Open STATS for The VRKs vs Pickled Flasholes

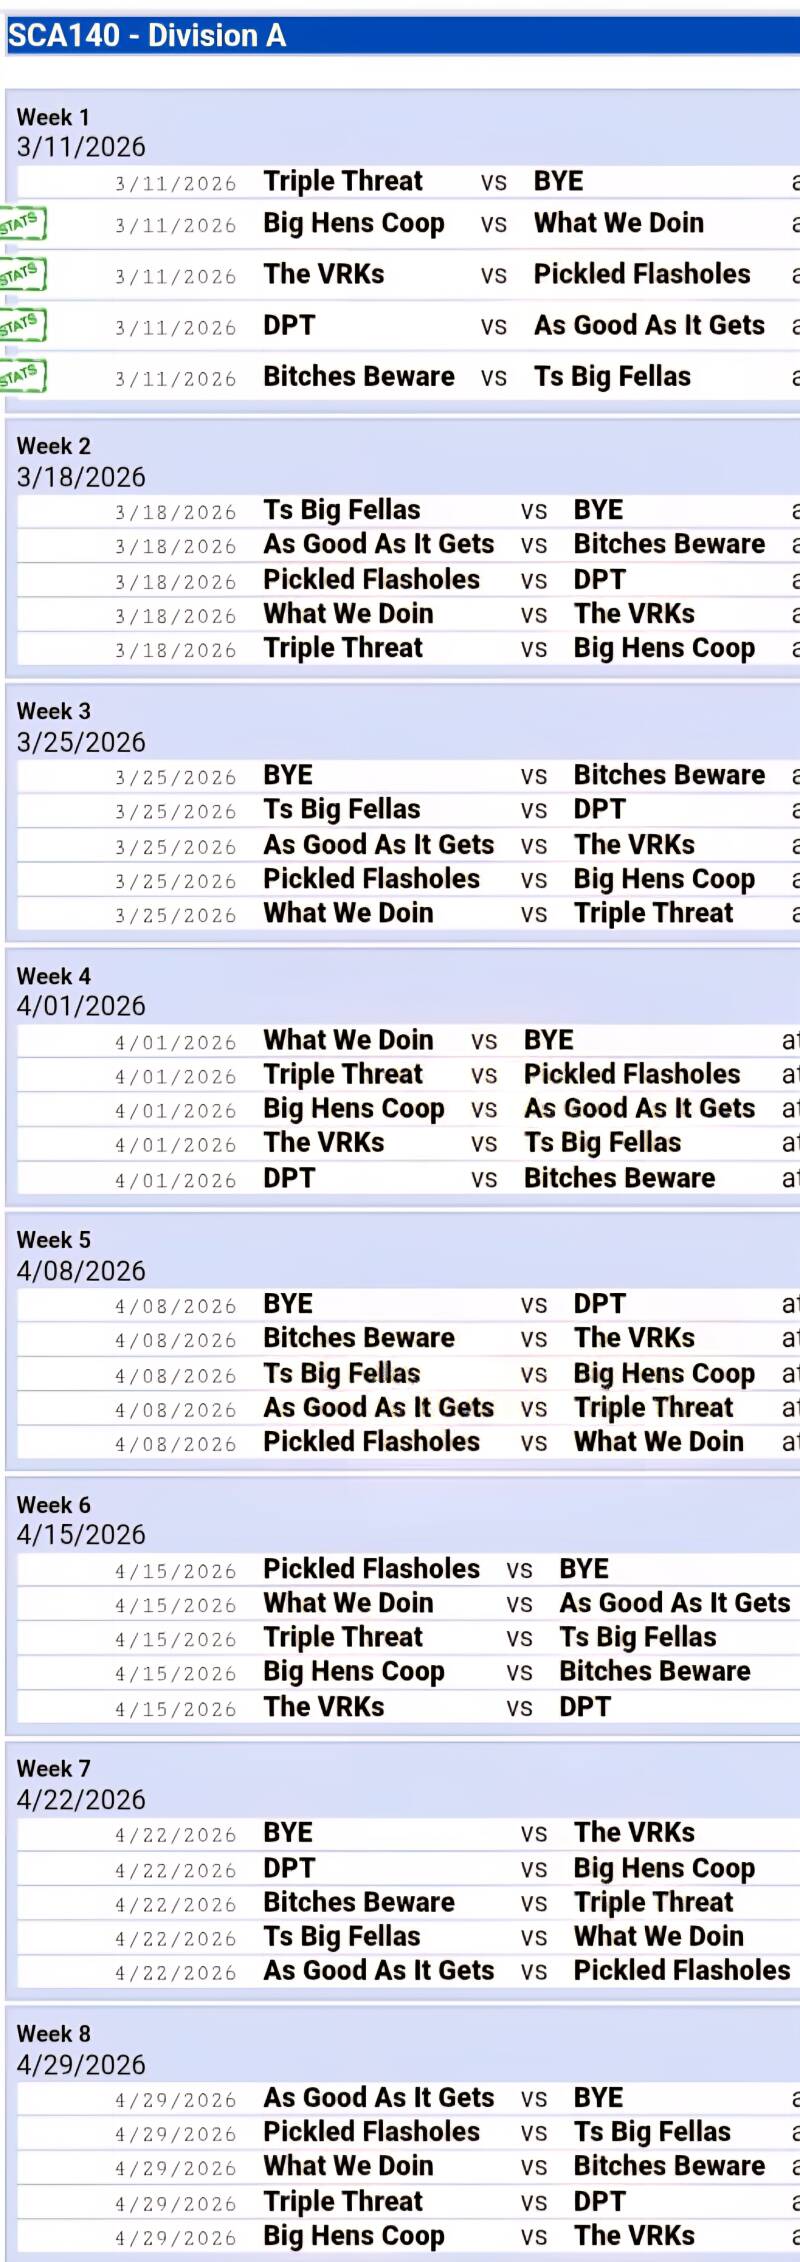[x=22, y=274]
